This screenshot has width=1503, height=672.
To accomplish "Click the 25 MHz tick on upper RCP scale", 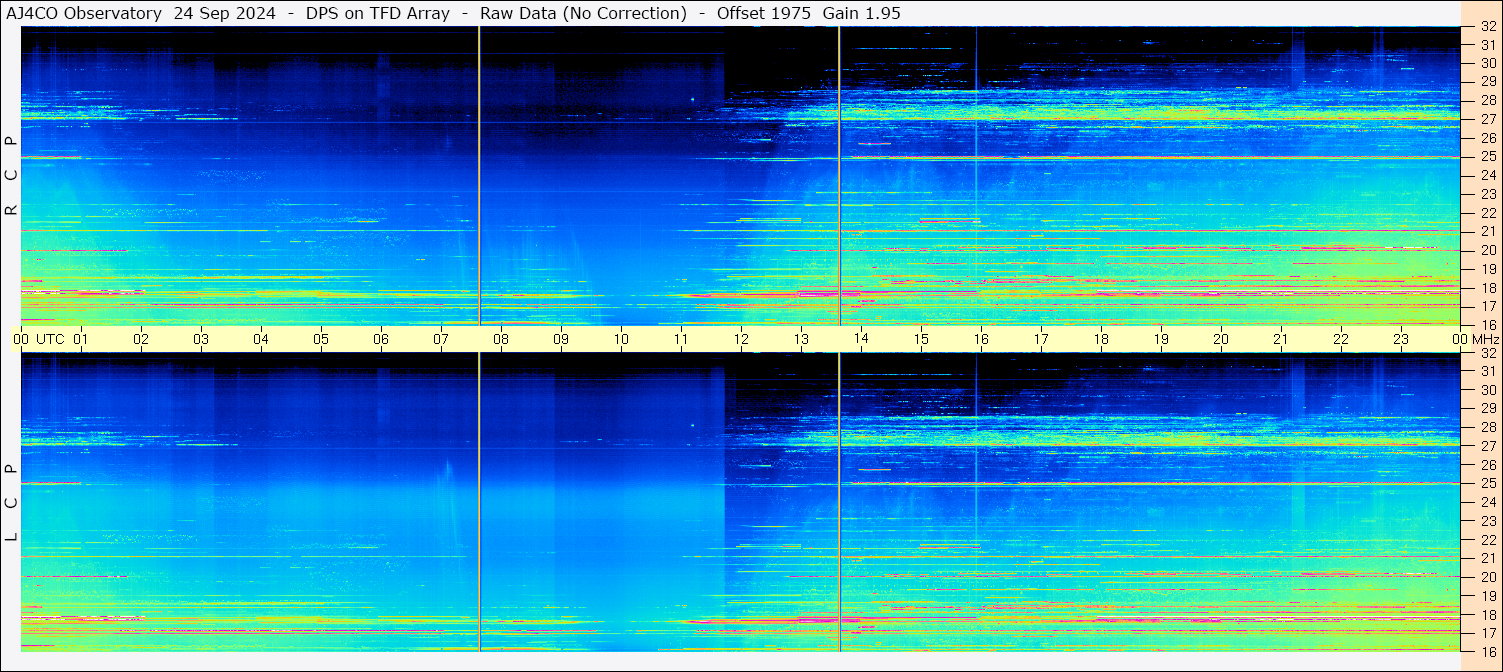I will pyautogui.click(x=1487, y=157).
